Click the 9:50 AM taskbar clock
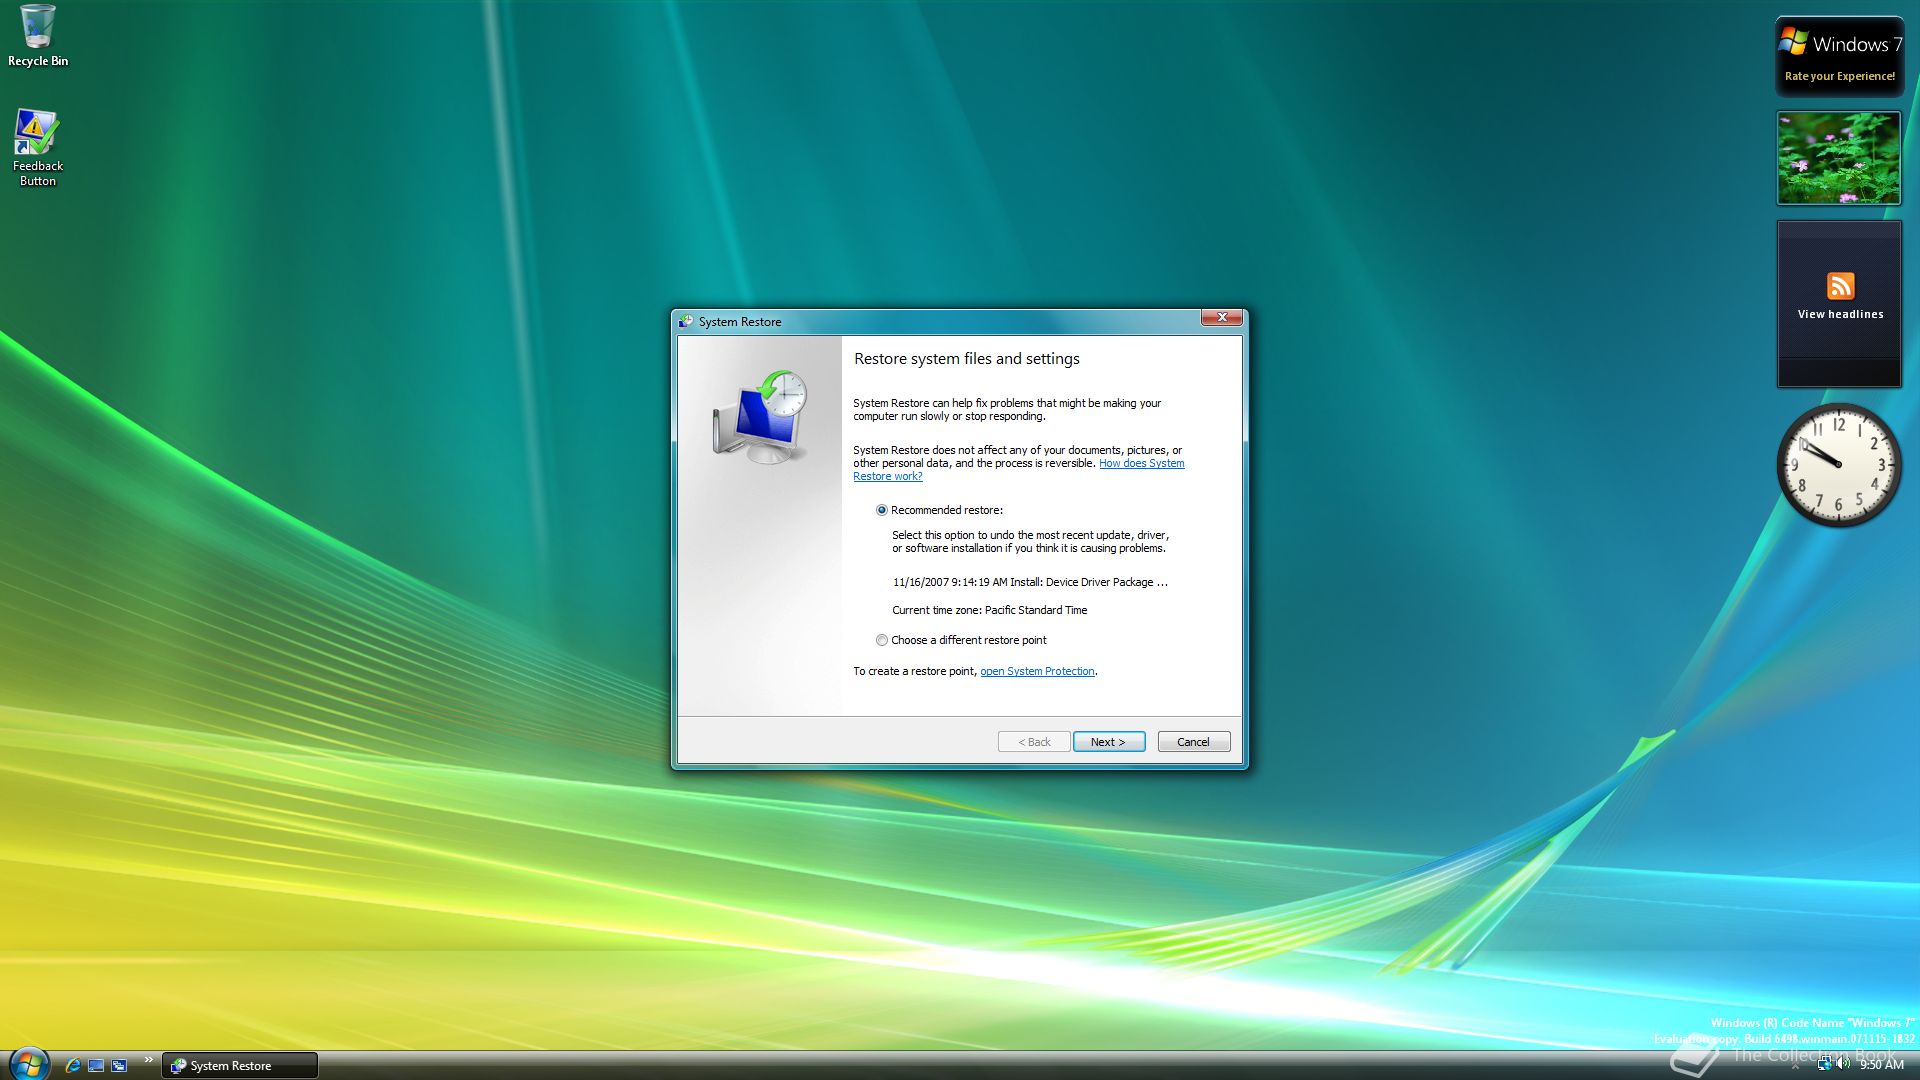Screen dimensions: 1920x1080 [1881, 1065]
